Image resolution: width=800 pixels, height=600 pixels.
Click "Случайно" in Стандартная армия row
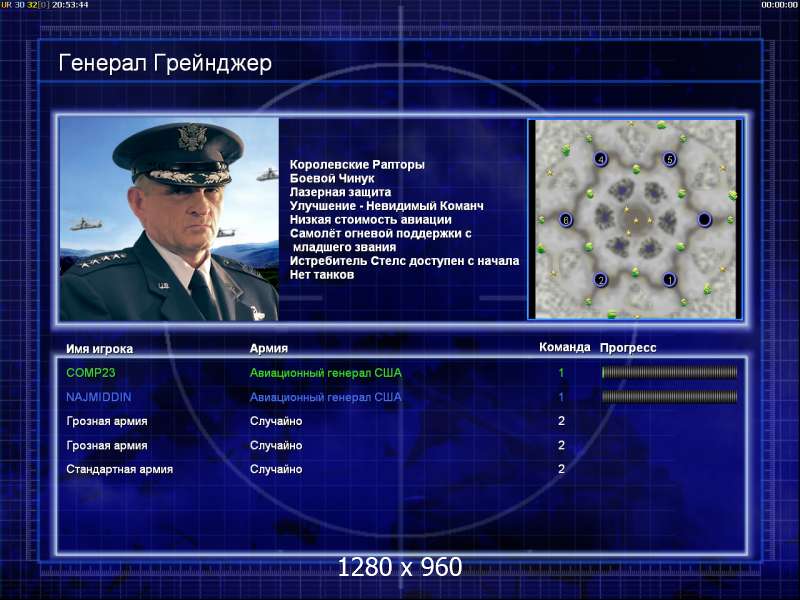(x=276, y=469)
